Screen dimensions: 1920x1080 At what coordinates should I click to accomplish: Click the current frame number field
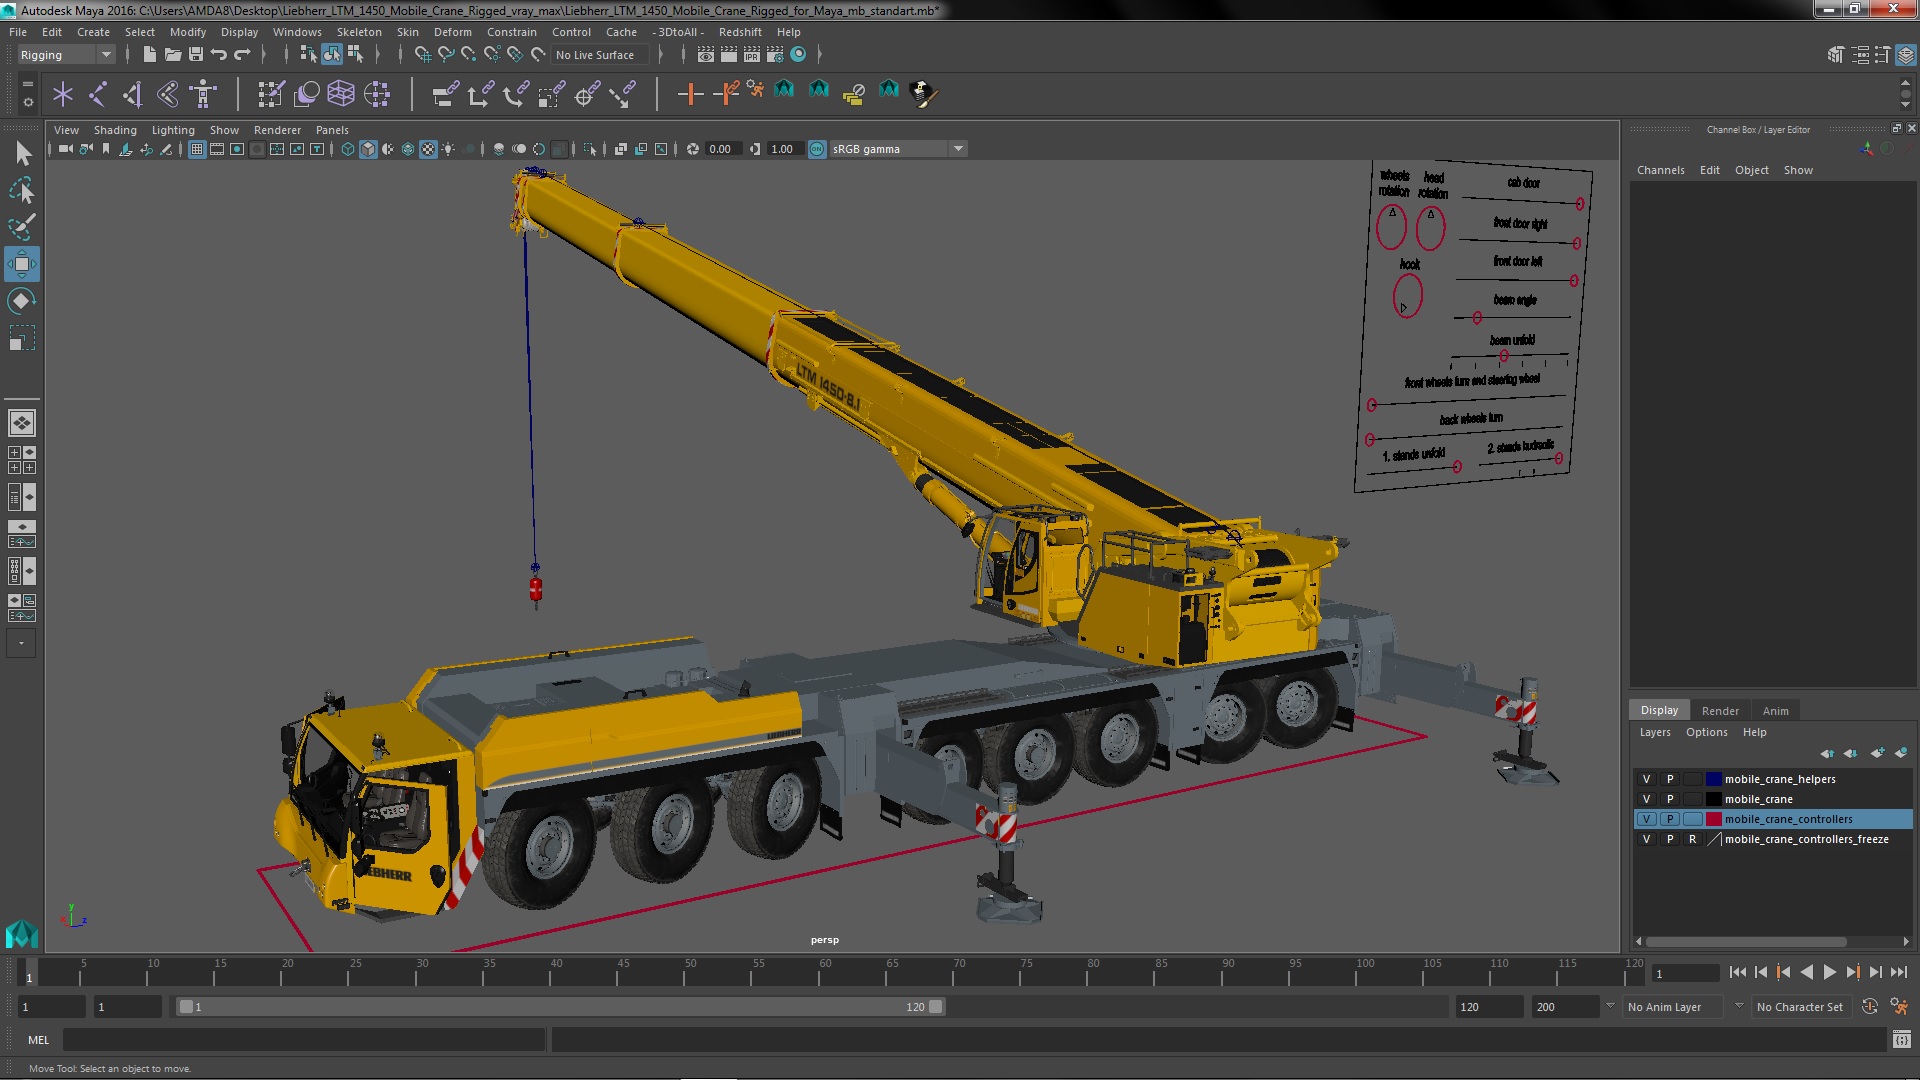click(1685, 974)
